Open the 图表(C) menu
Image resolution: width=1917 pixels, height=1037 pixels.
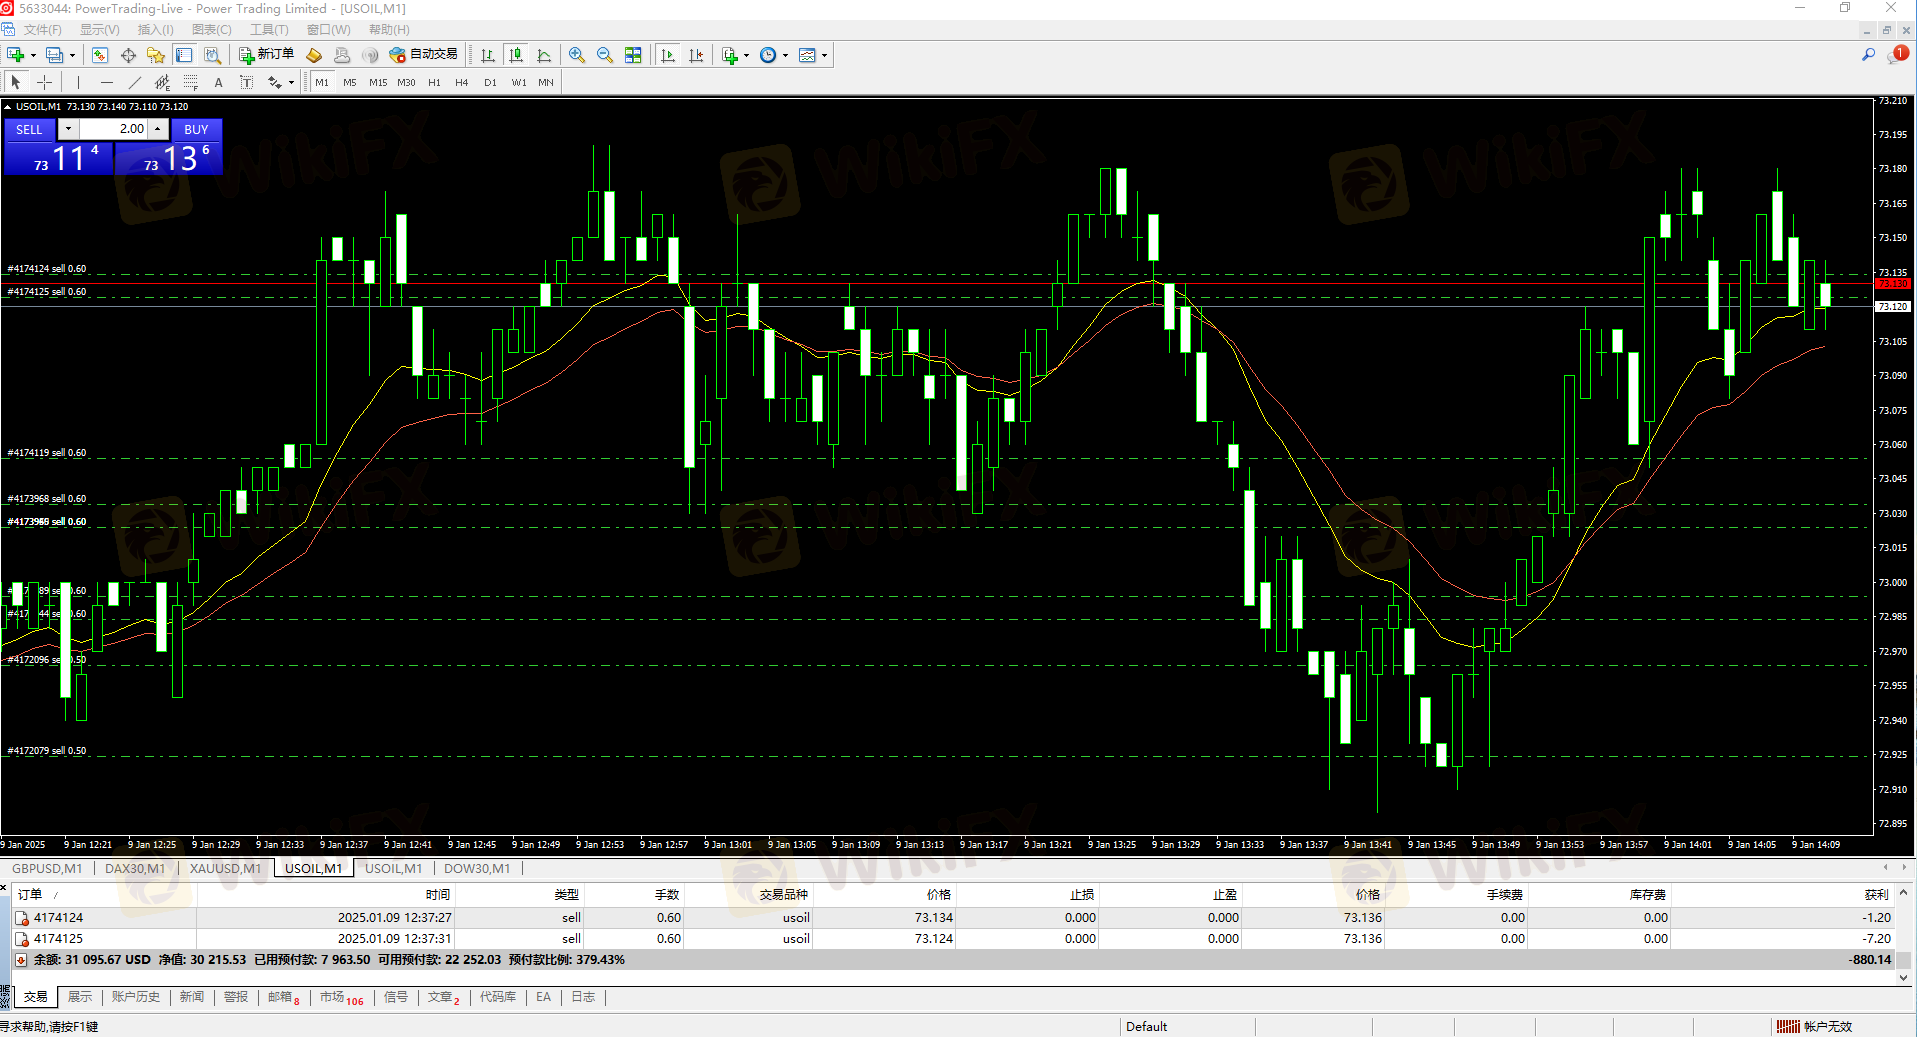click(211, 30)
